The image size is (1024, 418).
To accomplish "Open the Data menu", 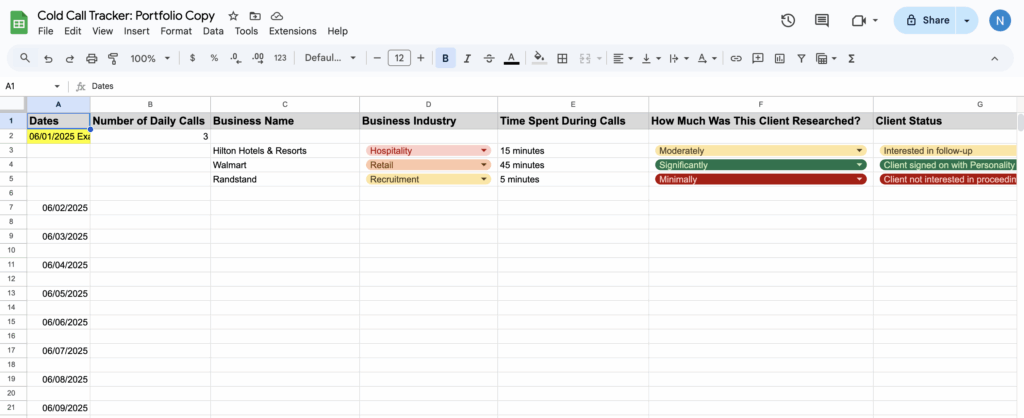I will pyautogui.click(x=213, y=31).
